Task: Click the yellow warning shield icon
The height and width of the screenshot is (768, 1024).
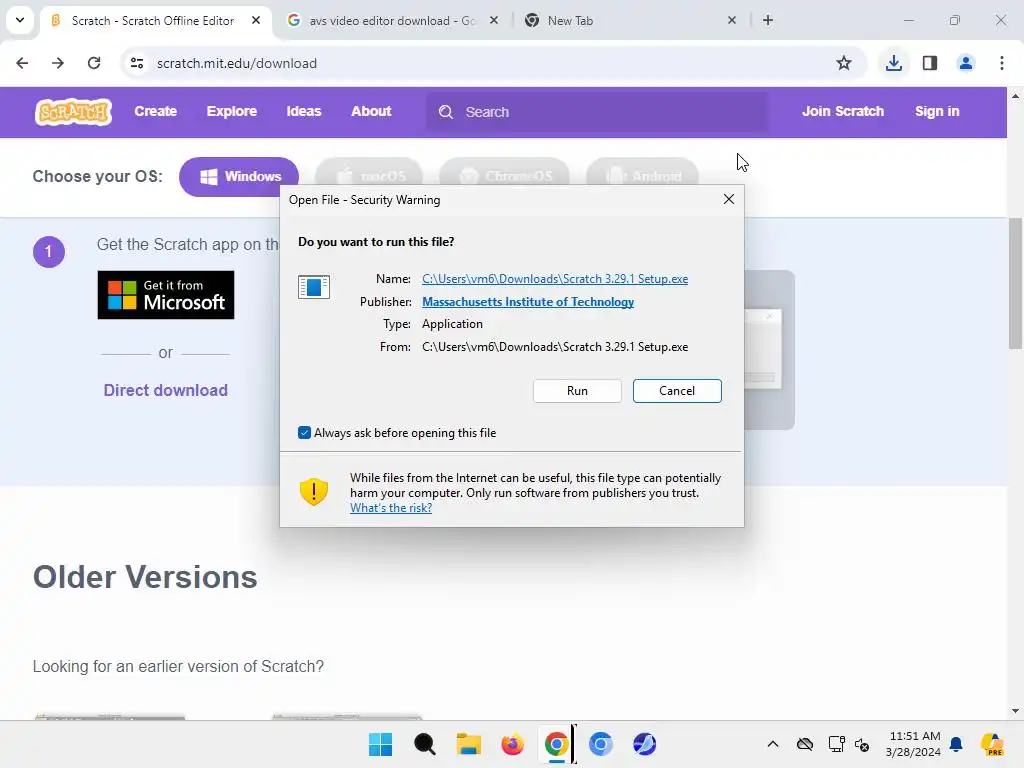Action: 314,492
